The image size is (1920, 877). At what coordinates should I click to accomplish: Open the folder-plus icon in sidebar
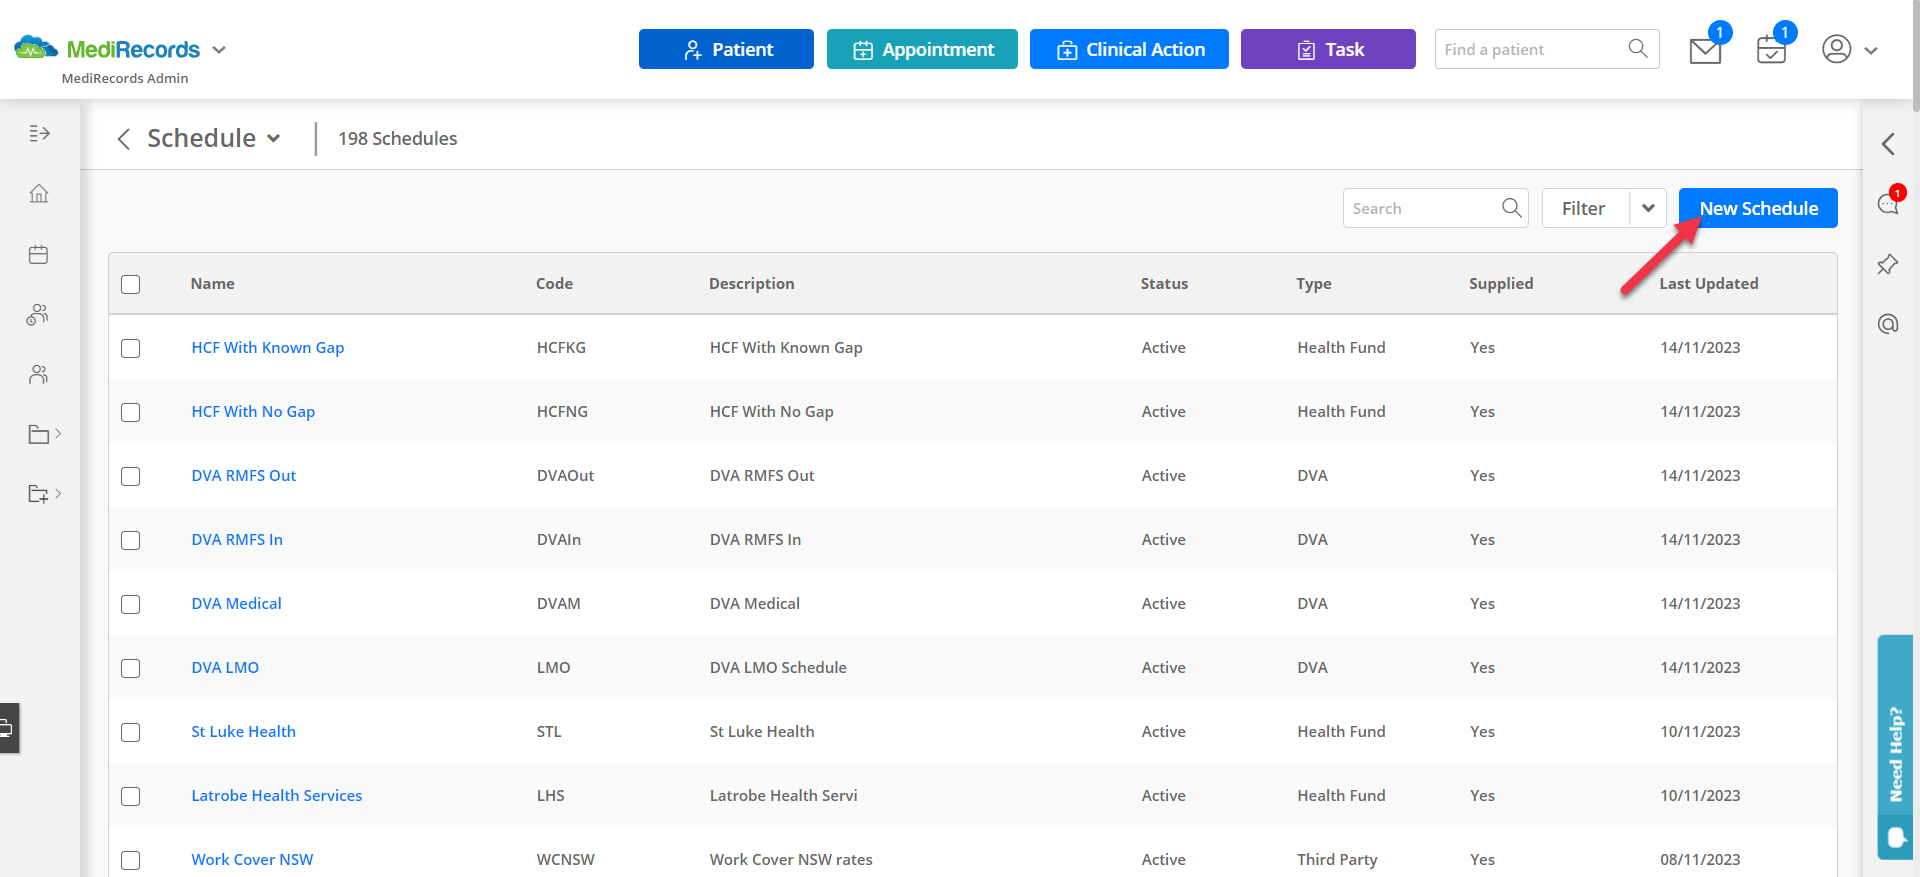tap(39, 494)
